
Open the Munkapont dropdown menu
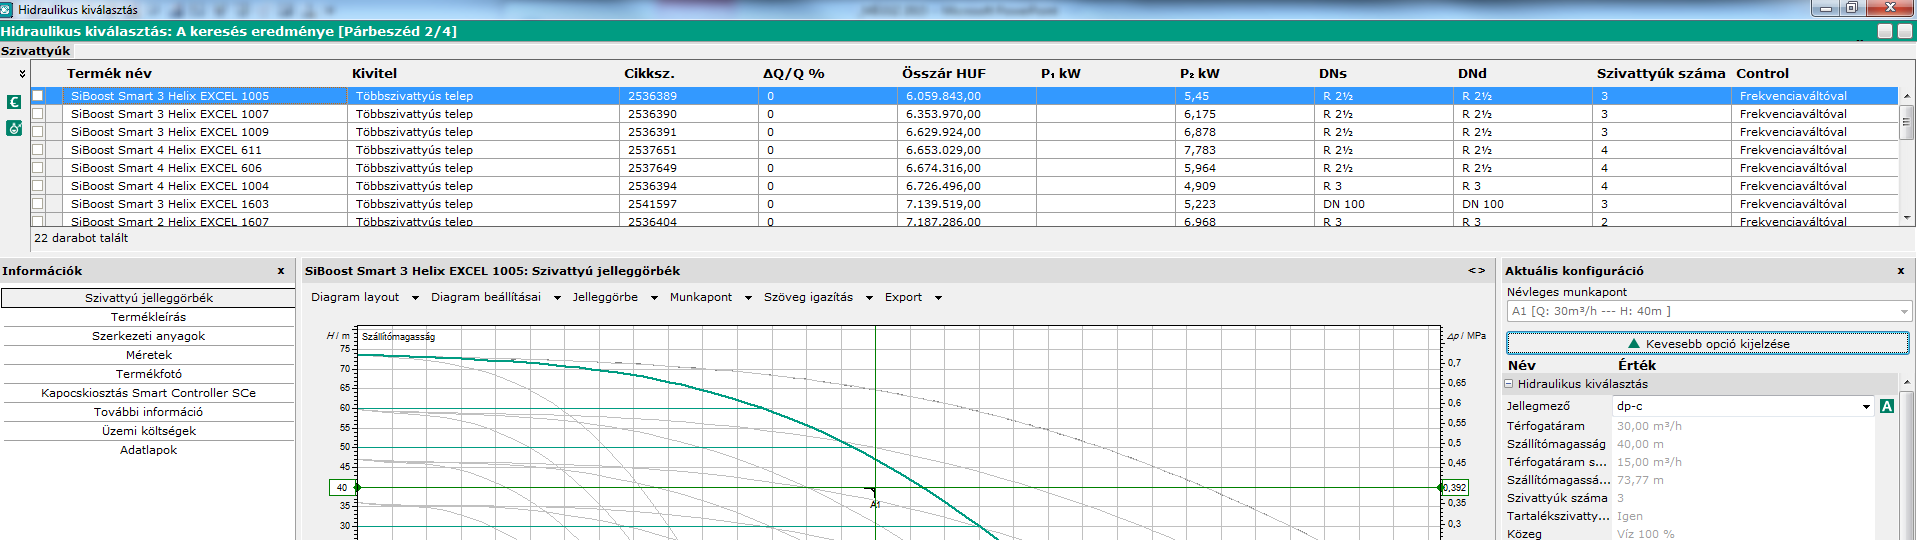[x=710, y=297]
